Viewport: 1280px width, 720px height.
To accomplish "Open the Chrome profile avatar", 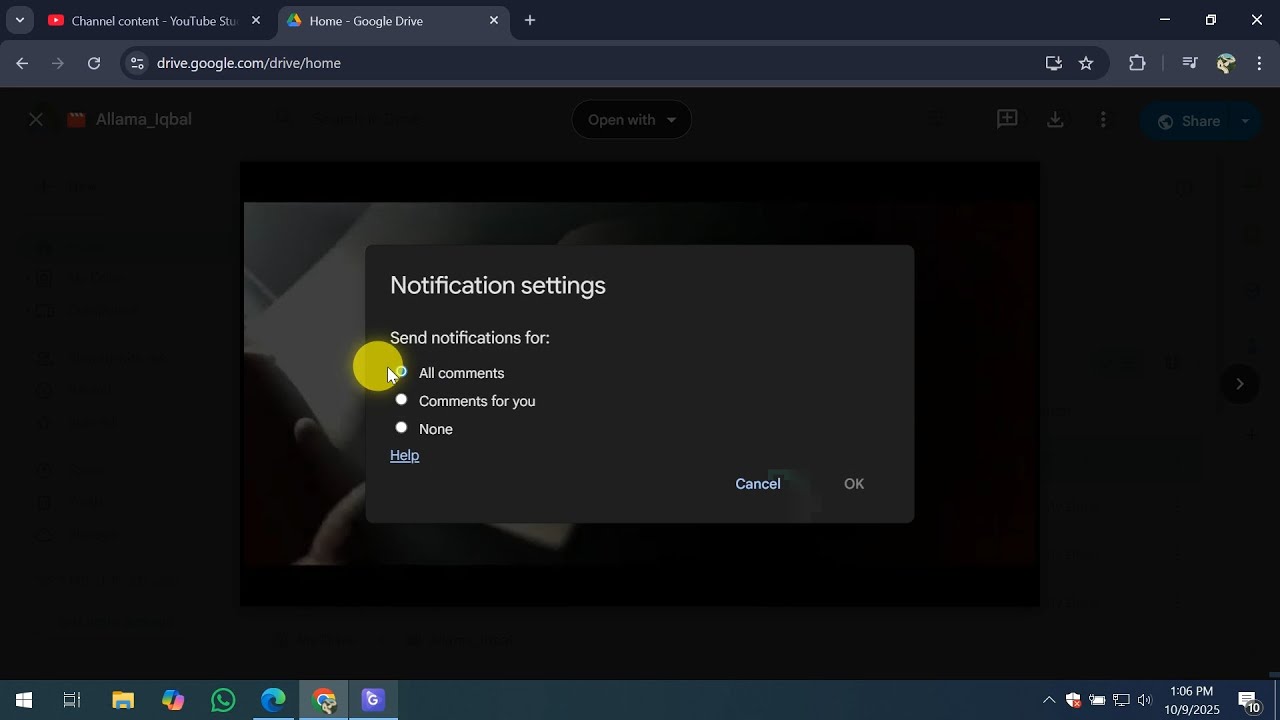I will coord(1226,63).
